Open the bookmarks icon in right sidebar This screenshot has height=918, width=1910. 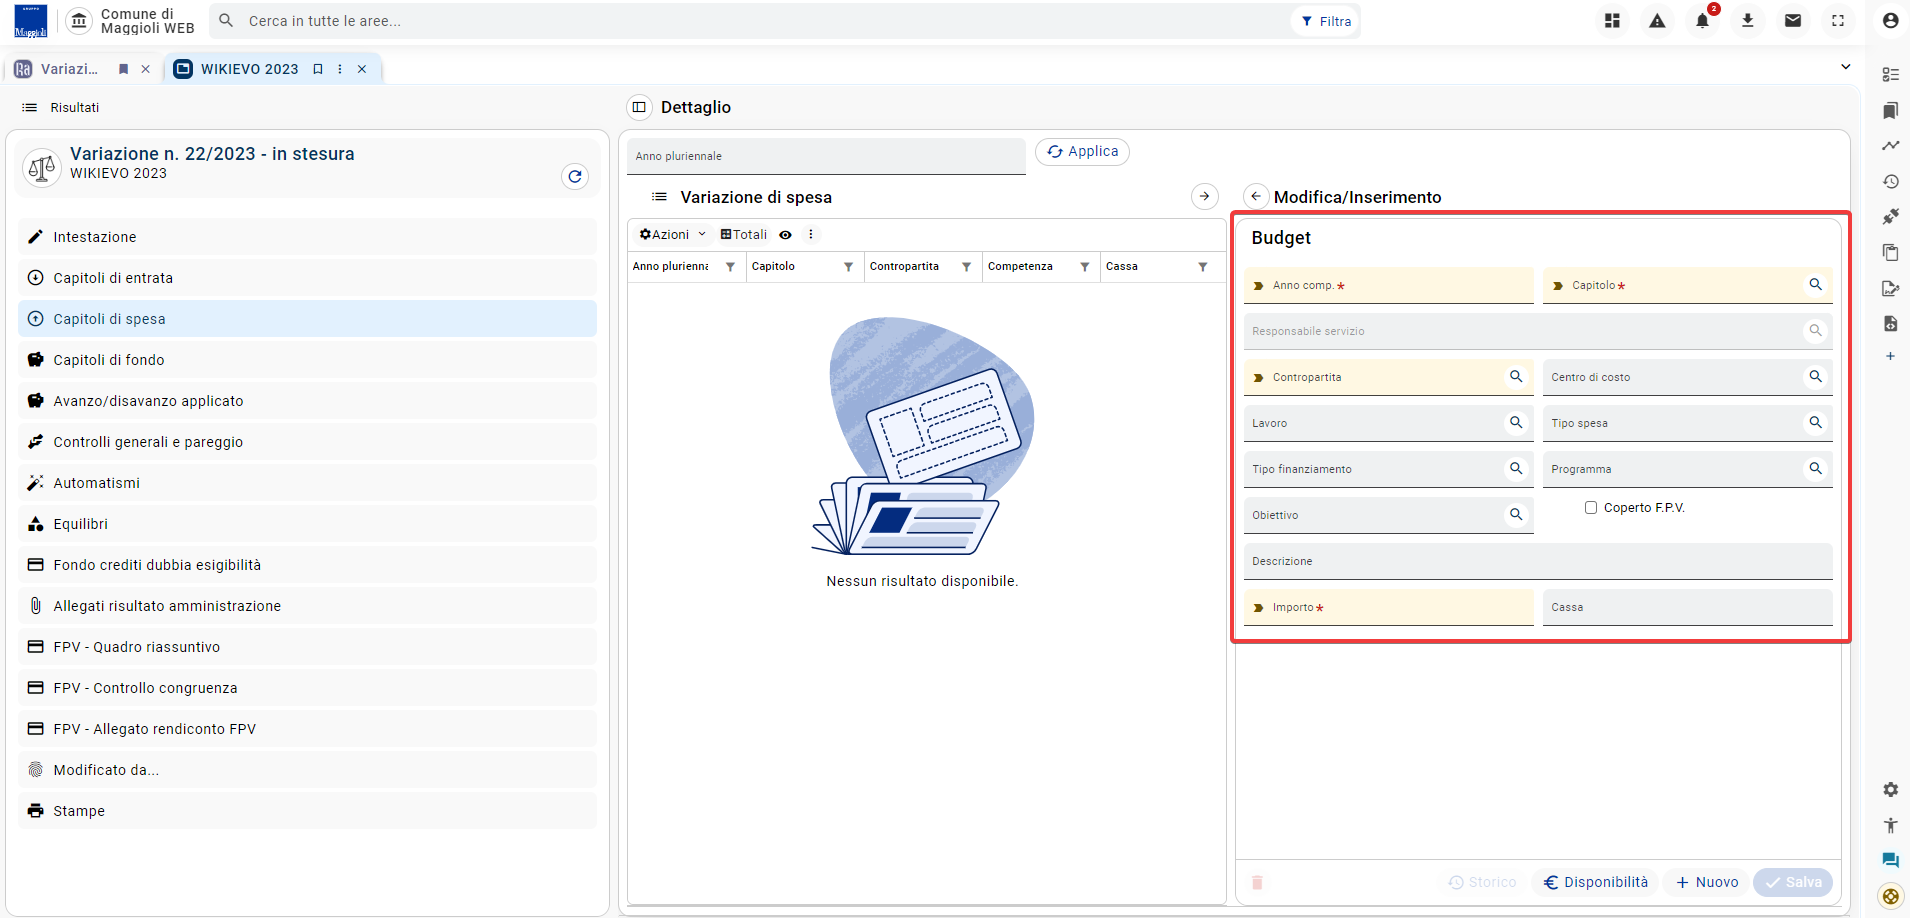click(1890, 110)
